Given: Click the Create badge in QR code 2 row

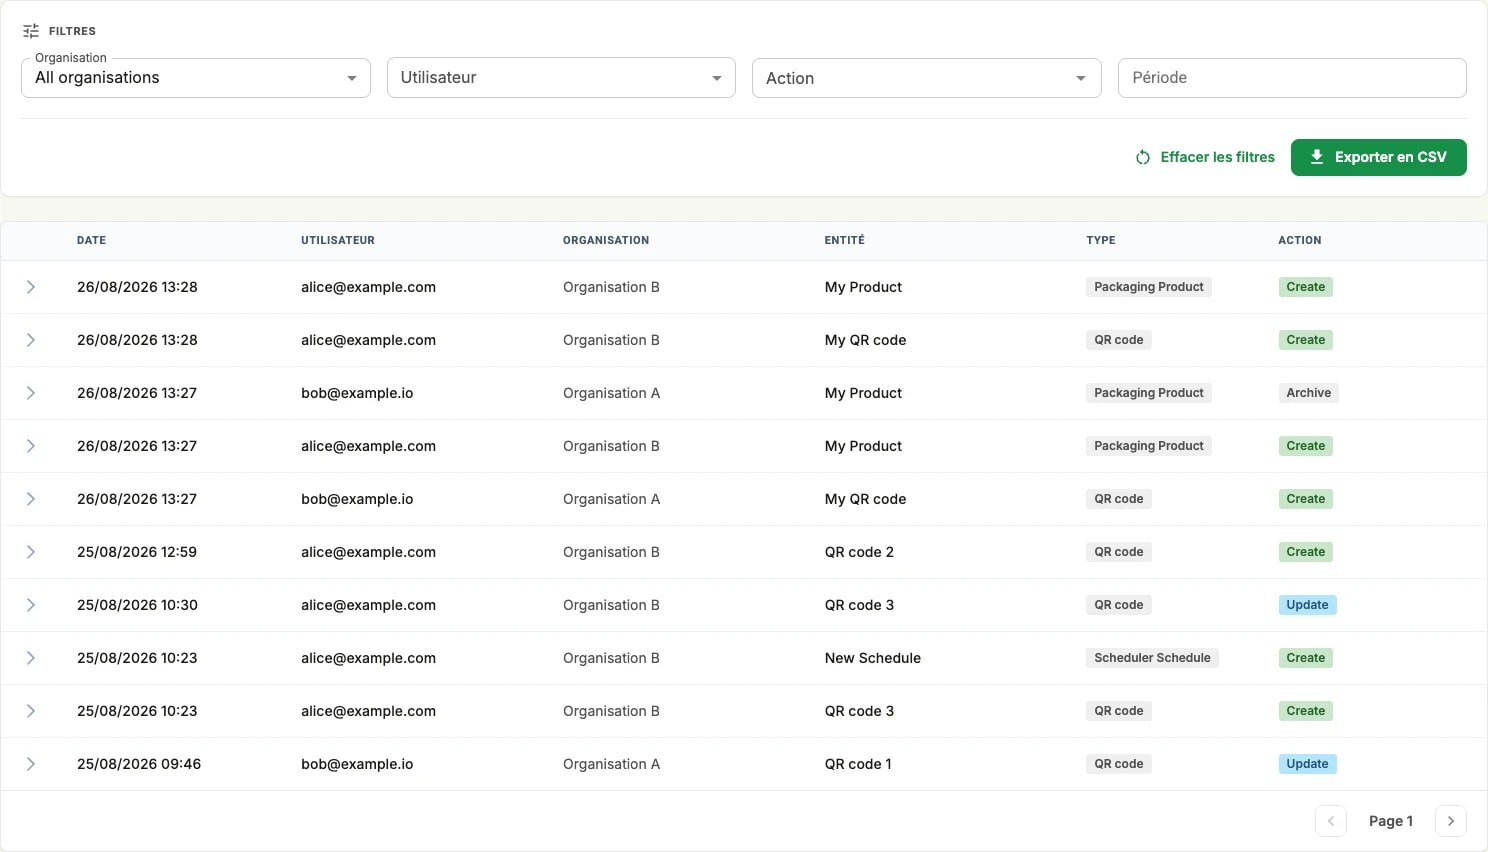Looking at the screenshot, I should [1305, 552].
